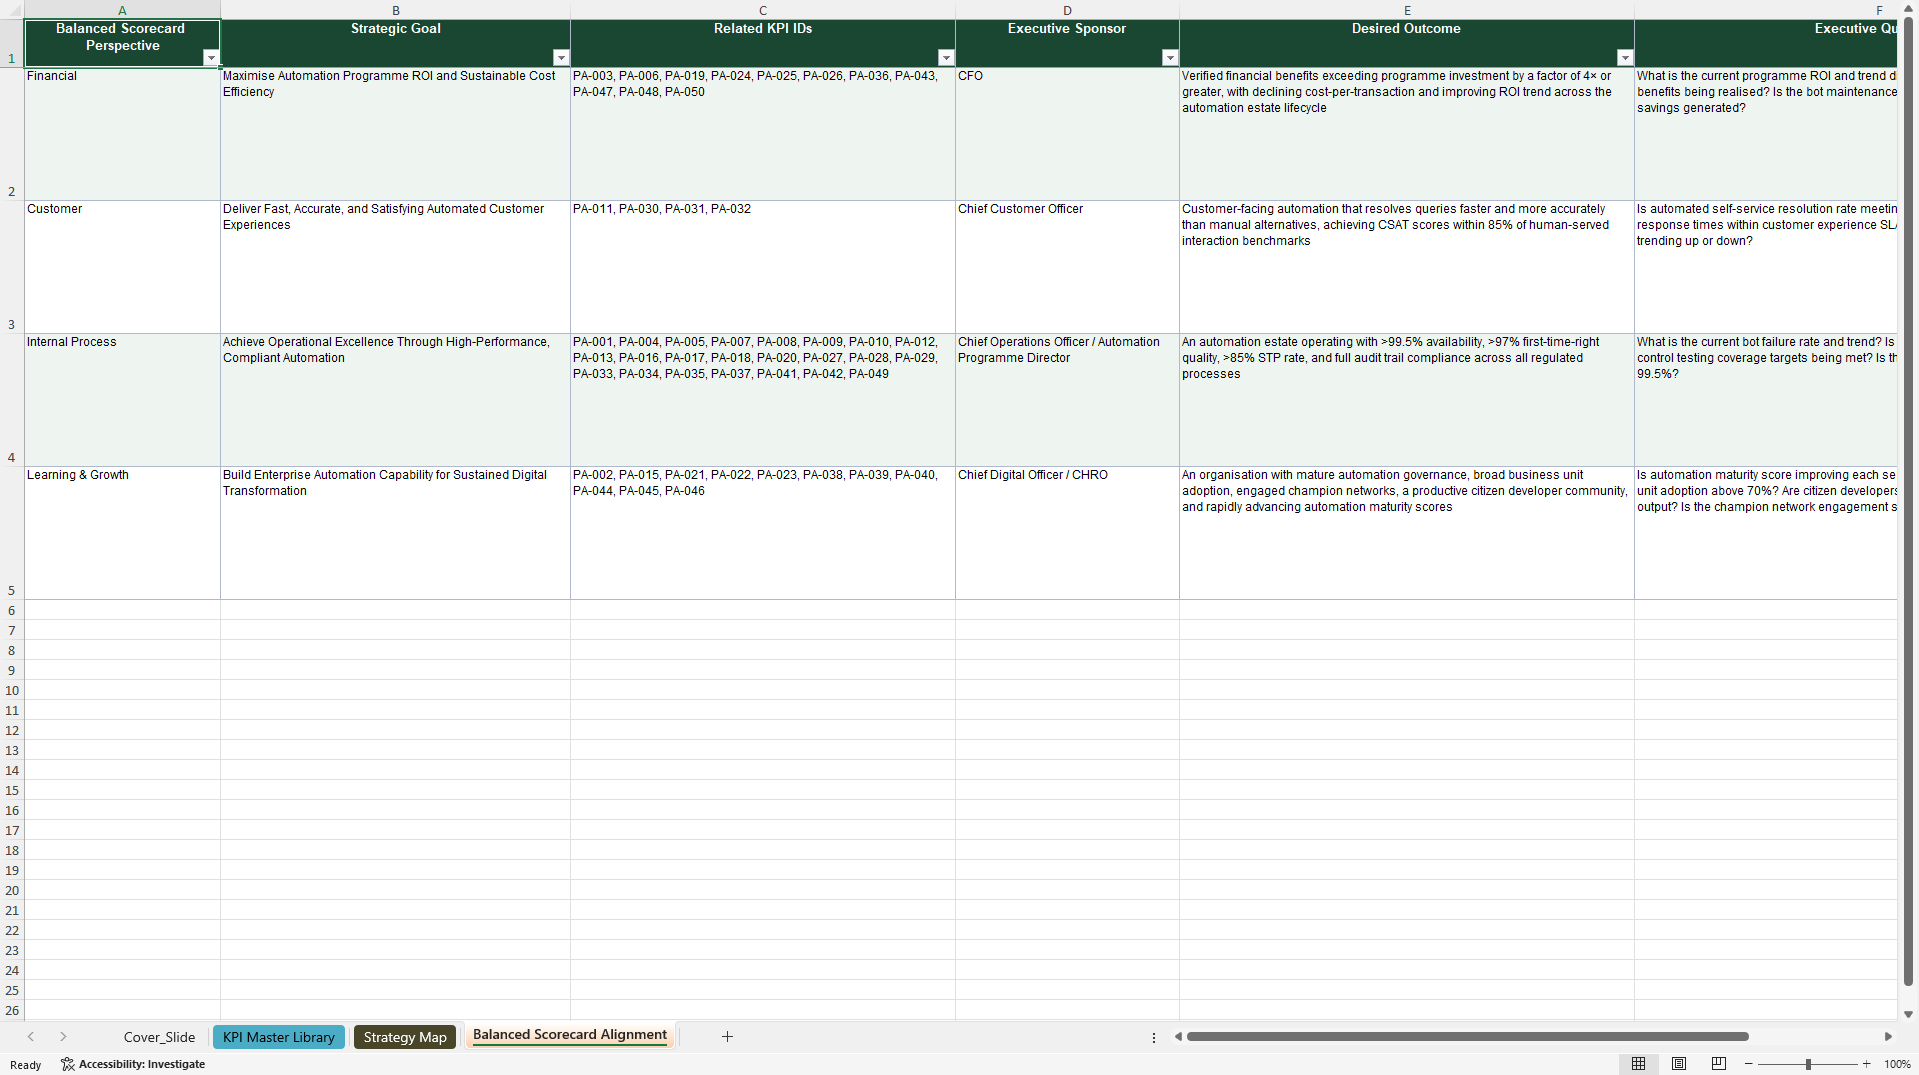Switch to the Cover_Slide sheet tab

pyautogui.click(x=159, y=1037)
